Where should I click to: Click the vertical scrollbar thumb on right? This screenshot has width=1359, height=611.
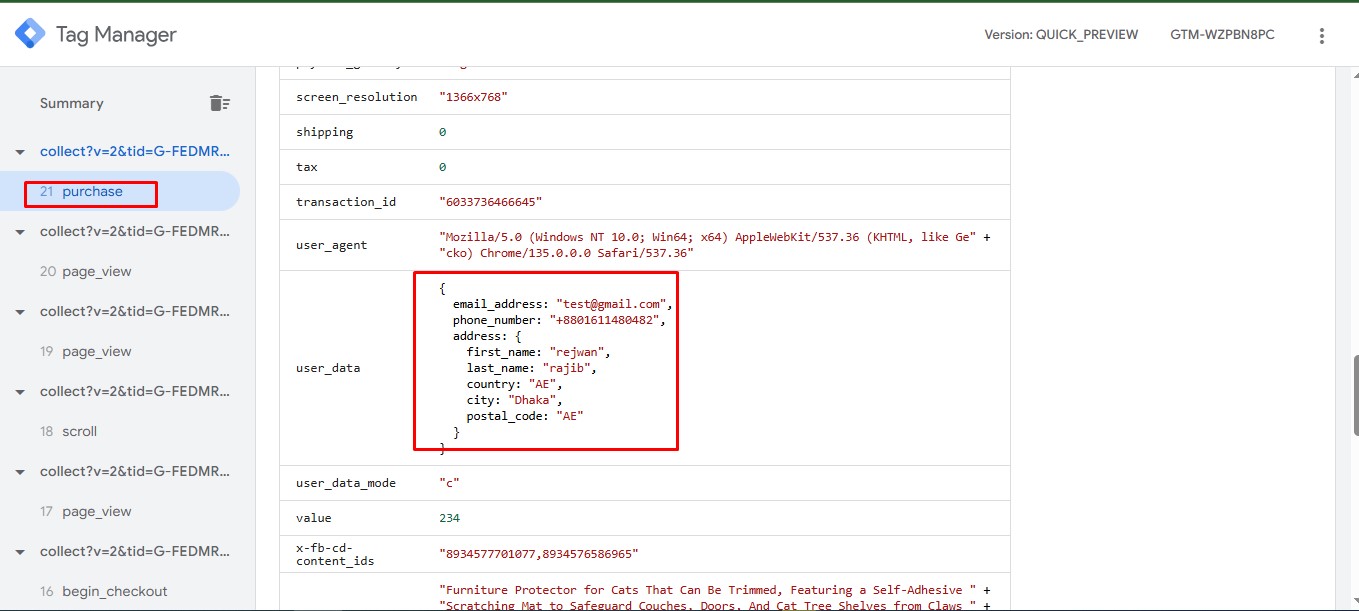(1354, 395)
